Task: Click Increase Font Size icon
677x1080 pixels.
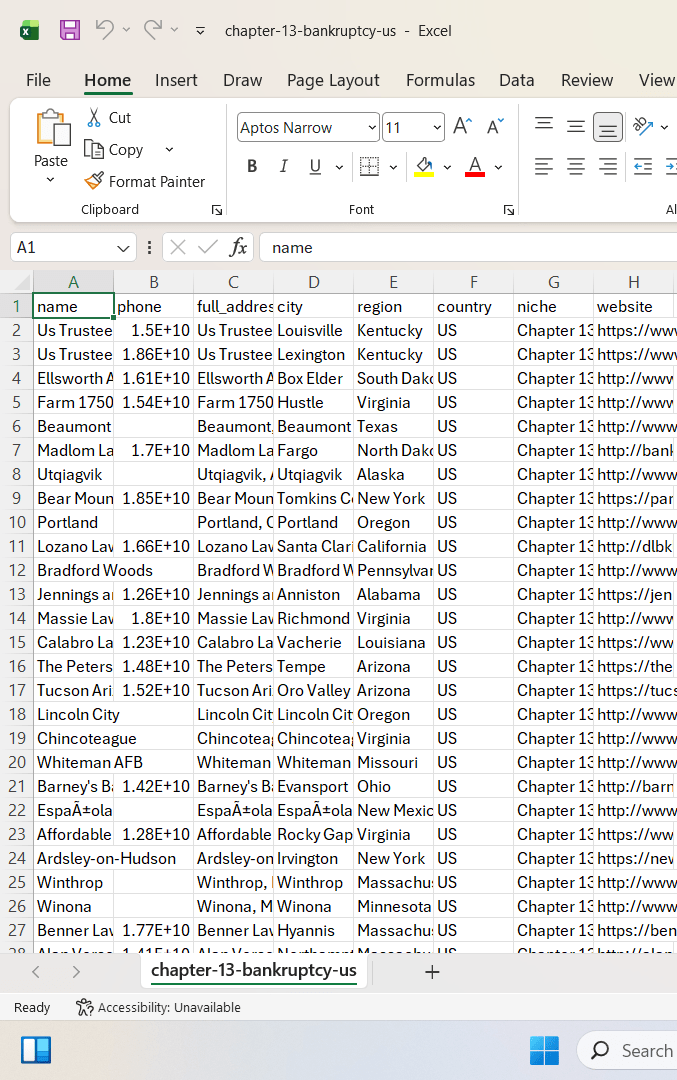Action: [462, 127]
